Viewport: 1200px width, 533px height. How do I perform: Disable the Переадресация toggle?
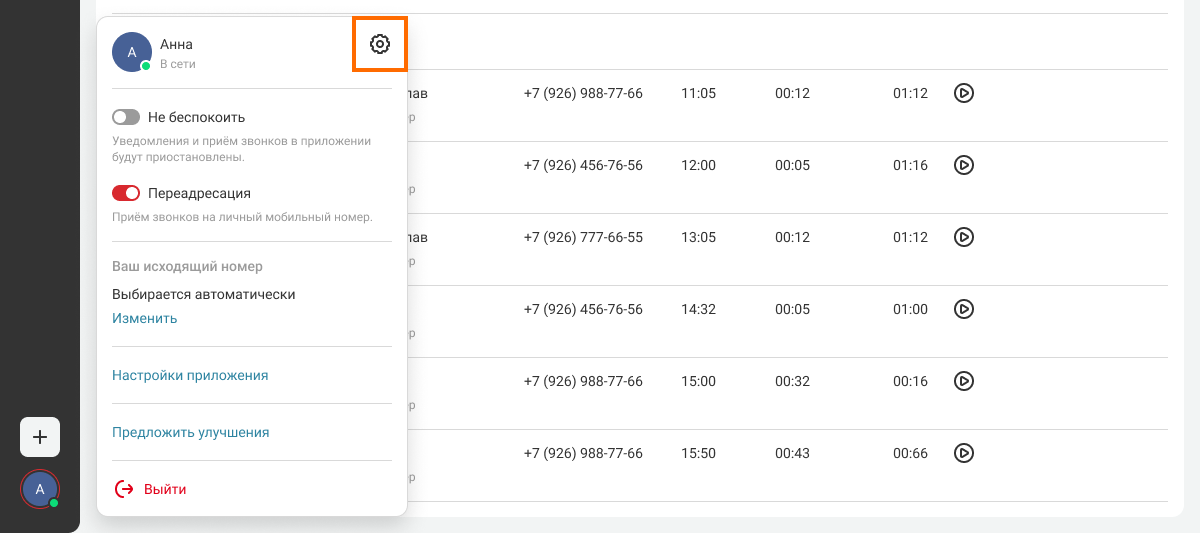pyautogui.click(x=126, y=193)
